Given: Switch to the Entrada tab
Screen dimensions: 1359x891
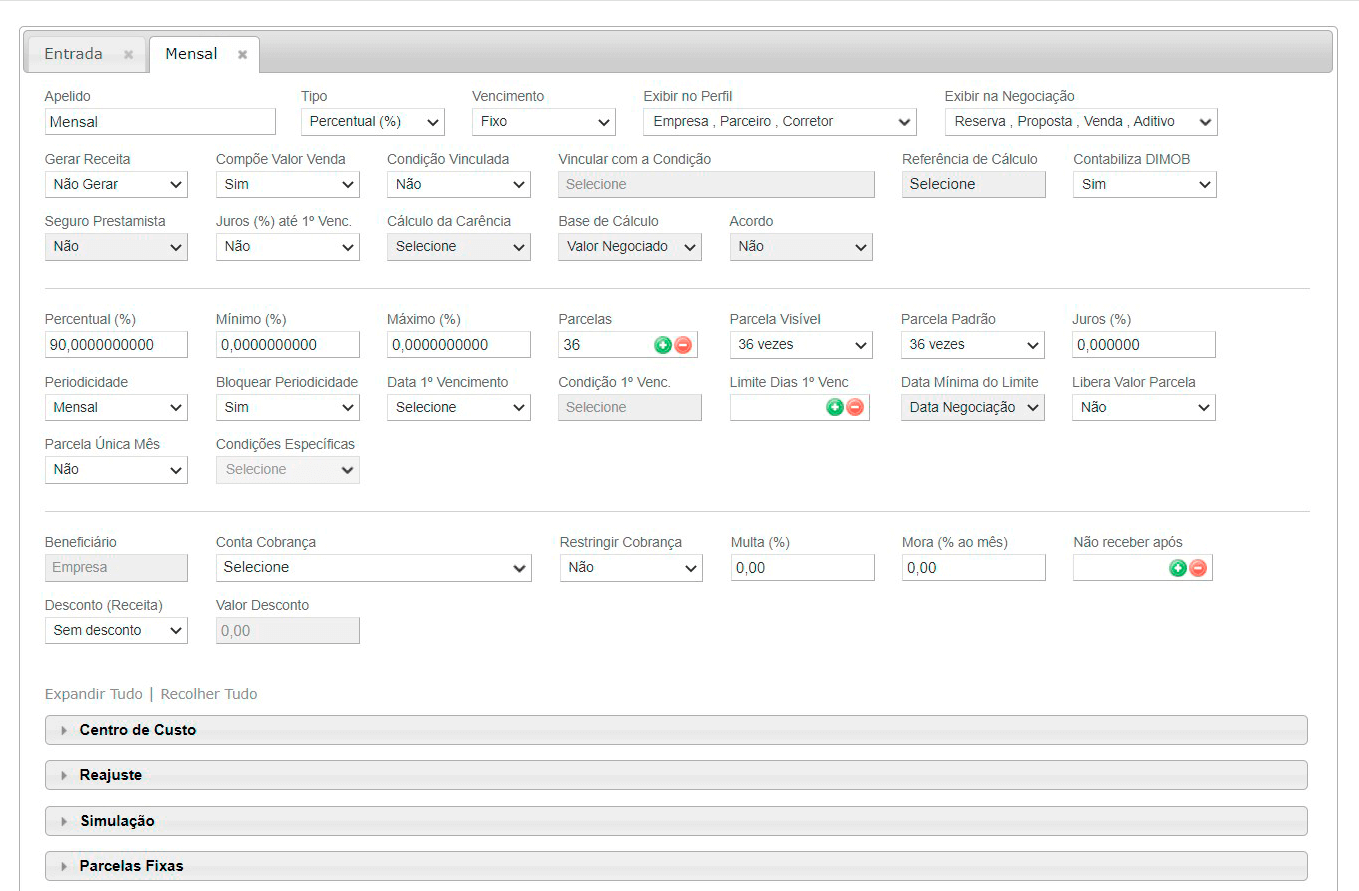Looking at the screenshot, I should (73, 54).
